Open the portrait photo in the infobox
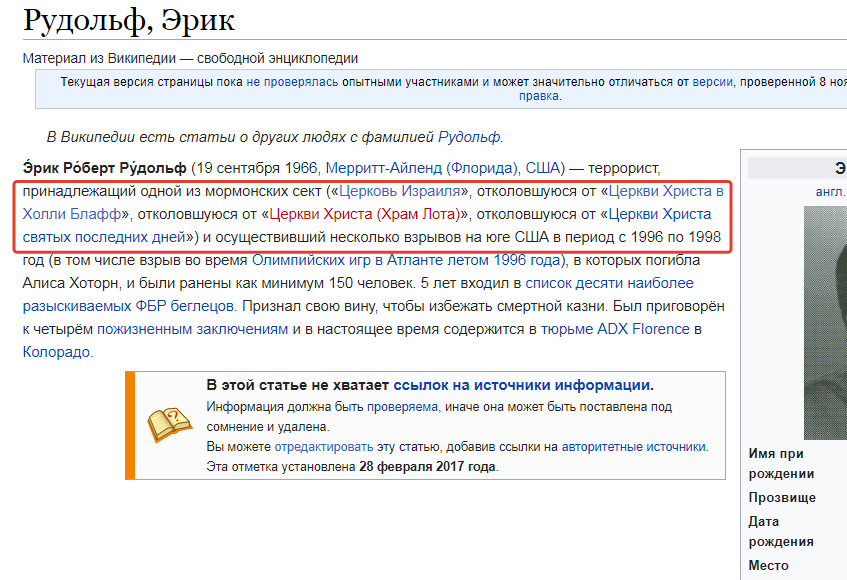Image resolution: width=847 pixels, height=580 pixels. pyautogui.click(x=825, y=323)
